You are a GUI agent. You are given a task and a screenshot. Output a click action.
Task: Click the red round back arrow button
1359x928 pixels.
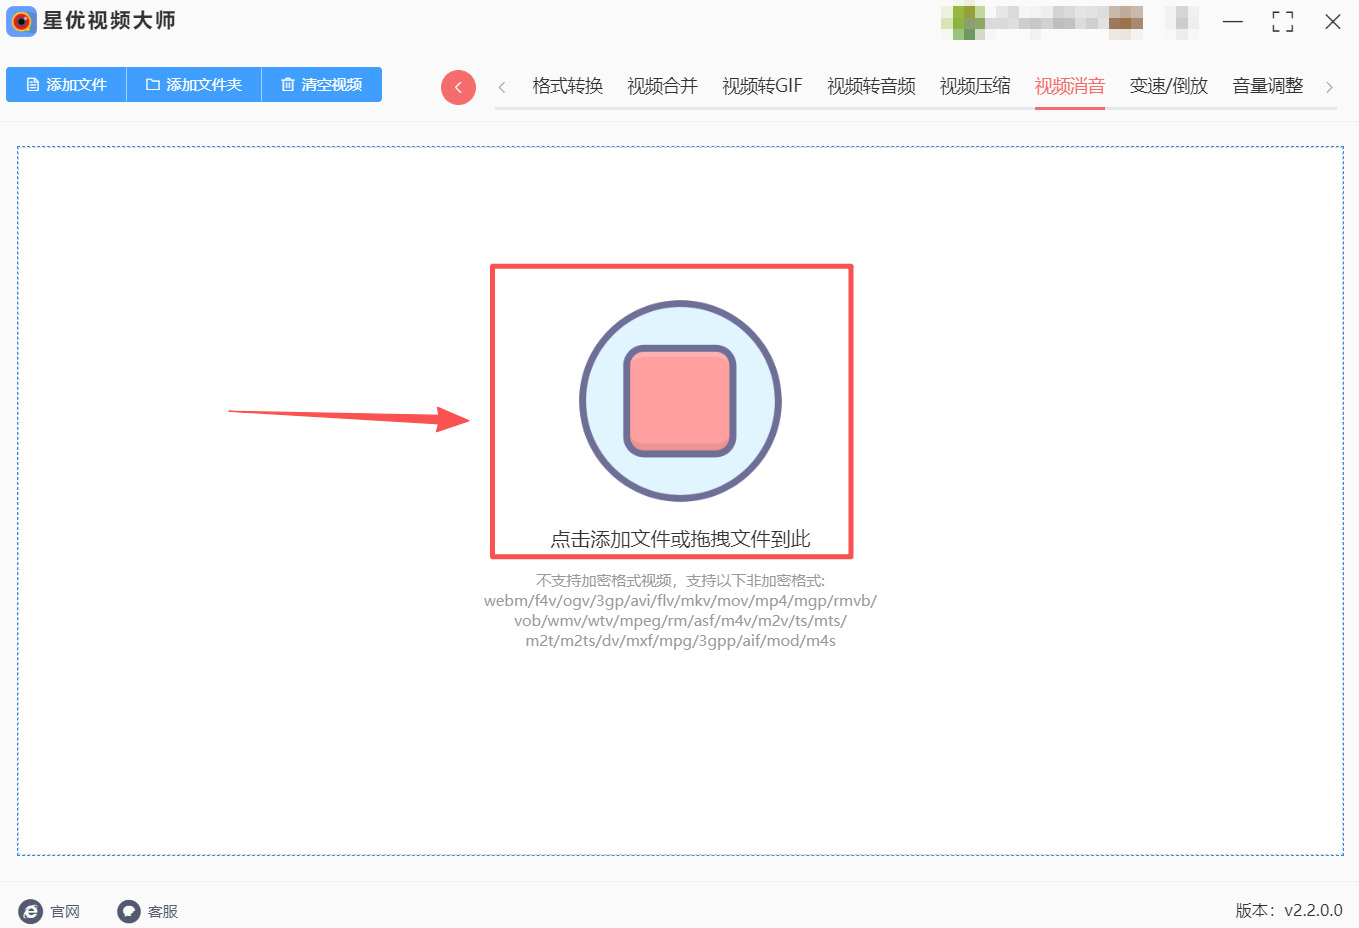[x=458, y=87]
